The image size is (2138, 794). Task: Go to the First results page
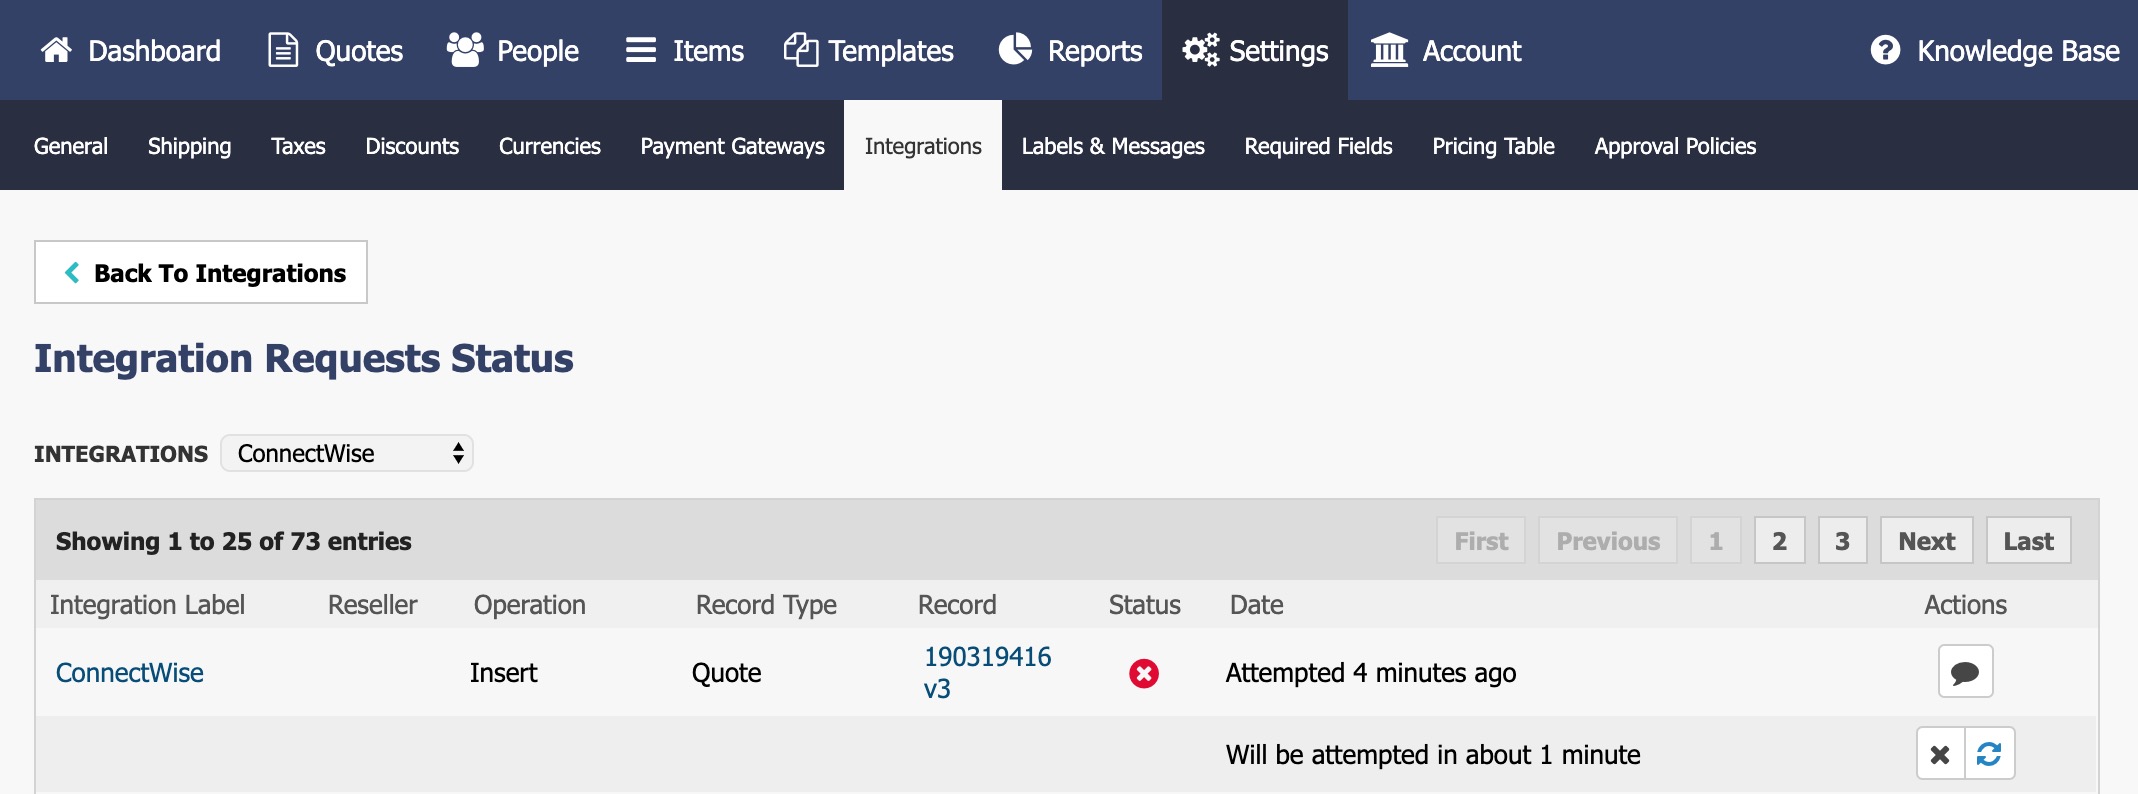coord(1481,541)
